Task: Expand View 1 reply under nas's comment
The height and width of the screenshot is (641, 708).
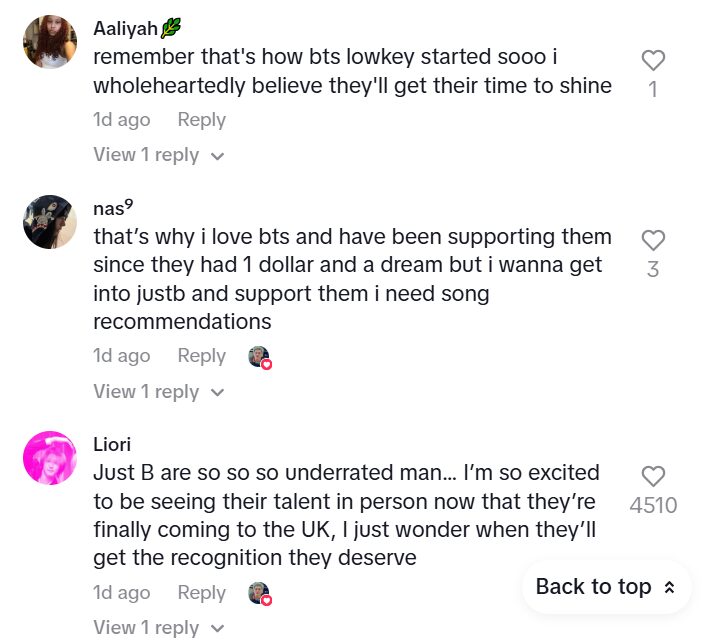Action: tap(158, 391)
